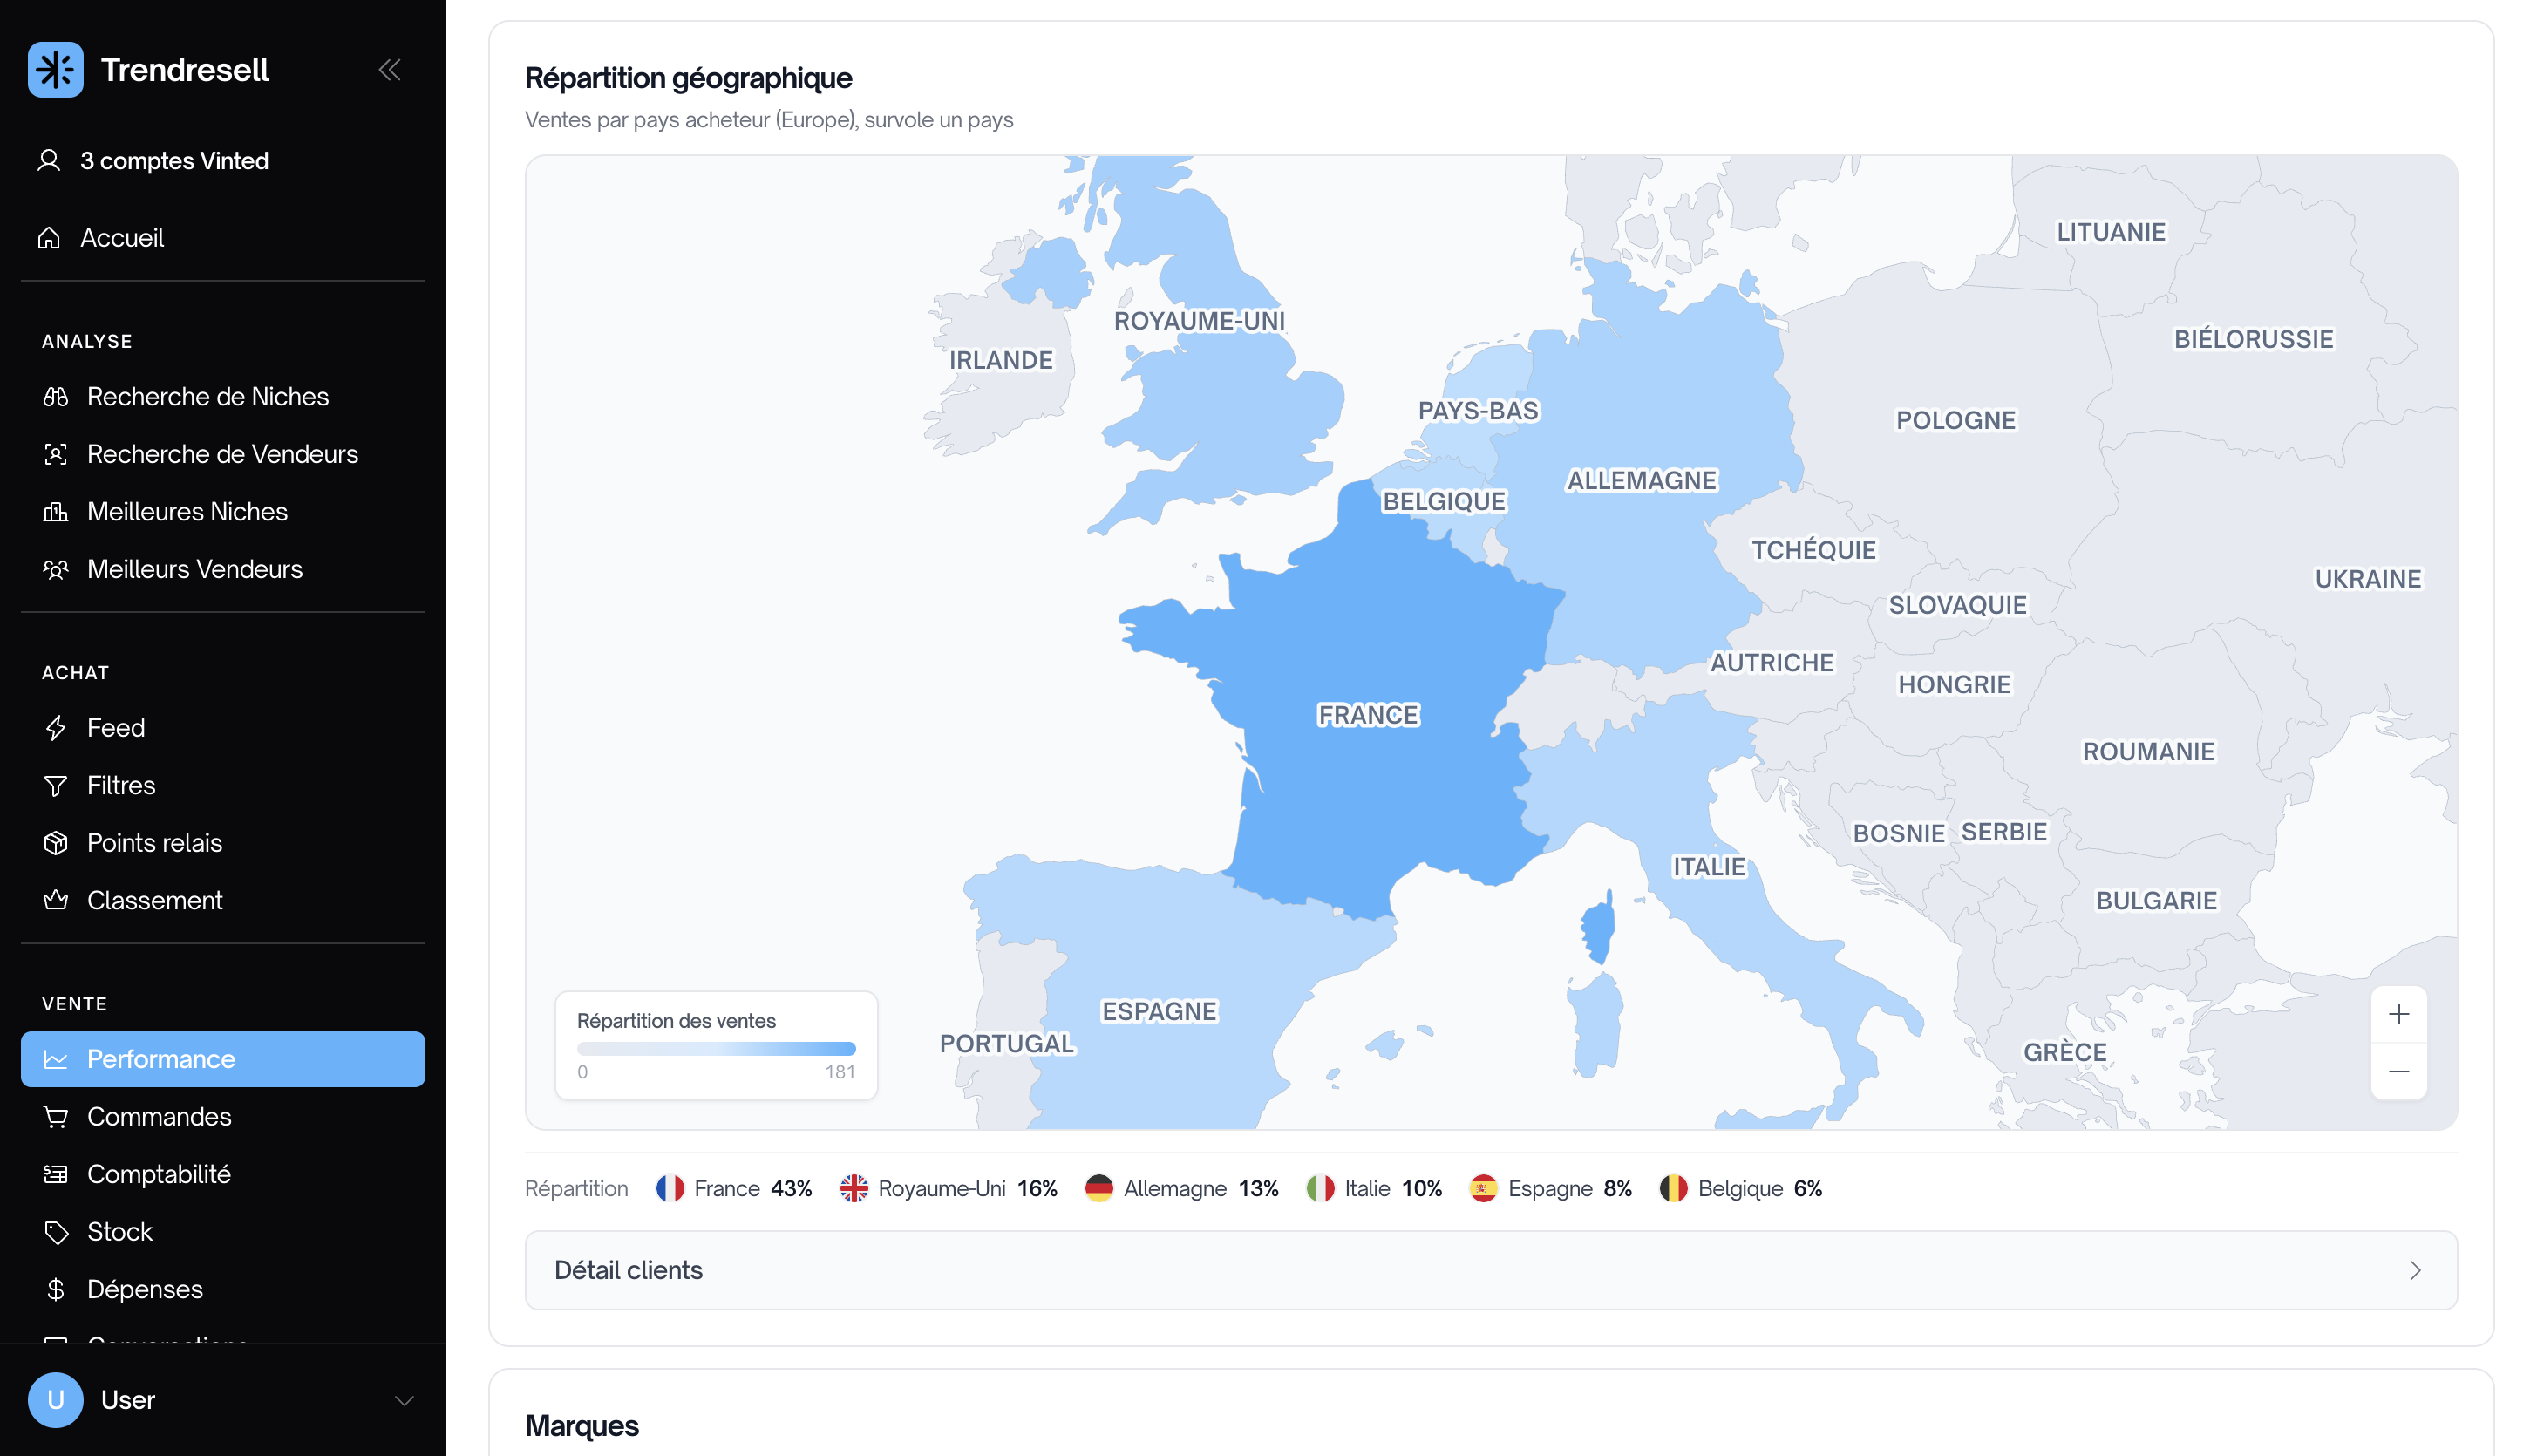This screenshot has width=2537, height=1456.
Task: Click the Meilleurs Vendeurs people icon
Action: (56, 569)
